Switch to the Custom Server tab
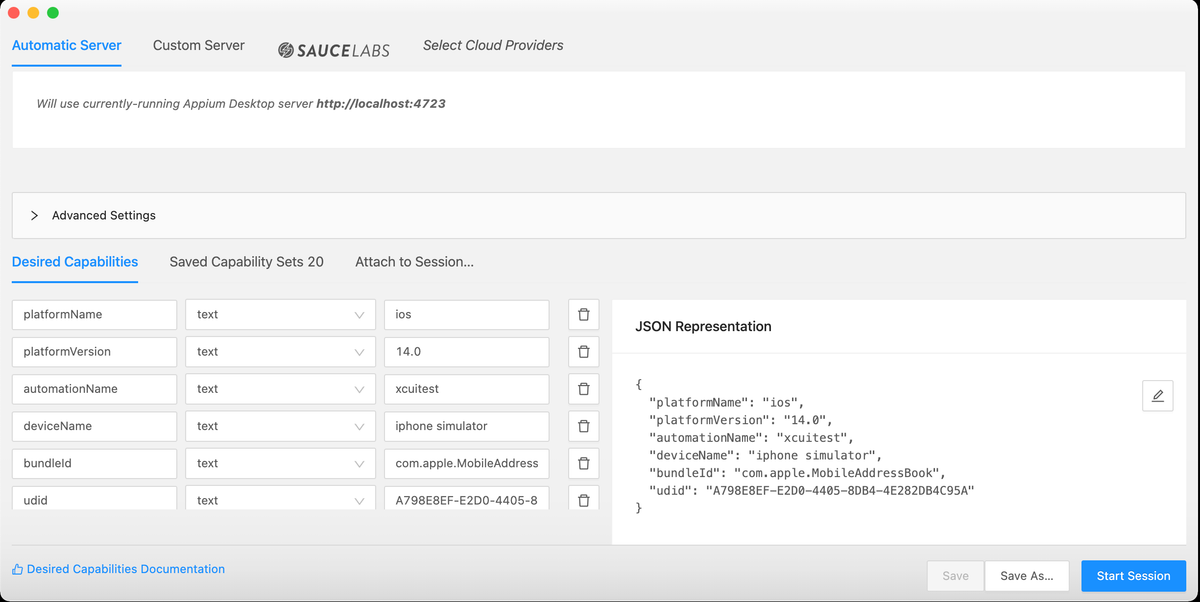The width and height of the screenshot is (1200, 602). [198, 45]
